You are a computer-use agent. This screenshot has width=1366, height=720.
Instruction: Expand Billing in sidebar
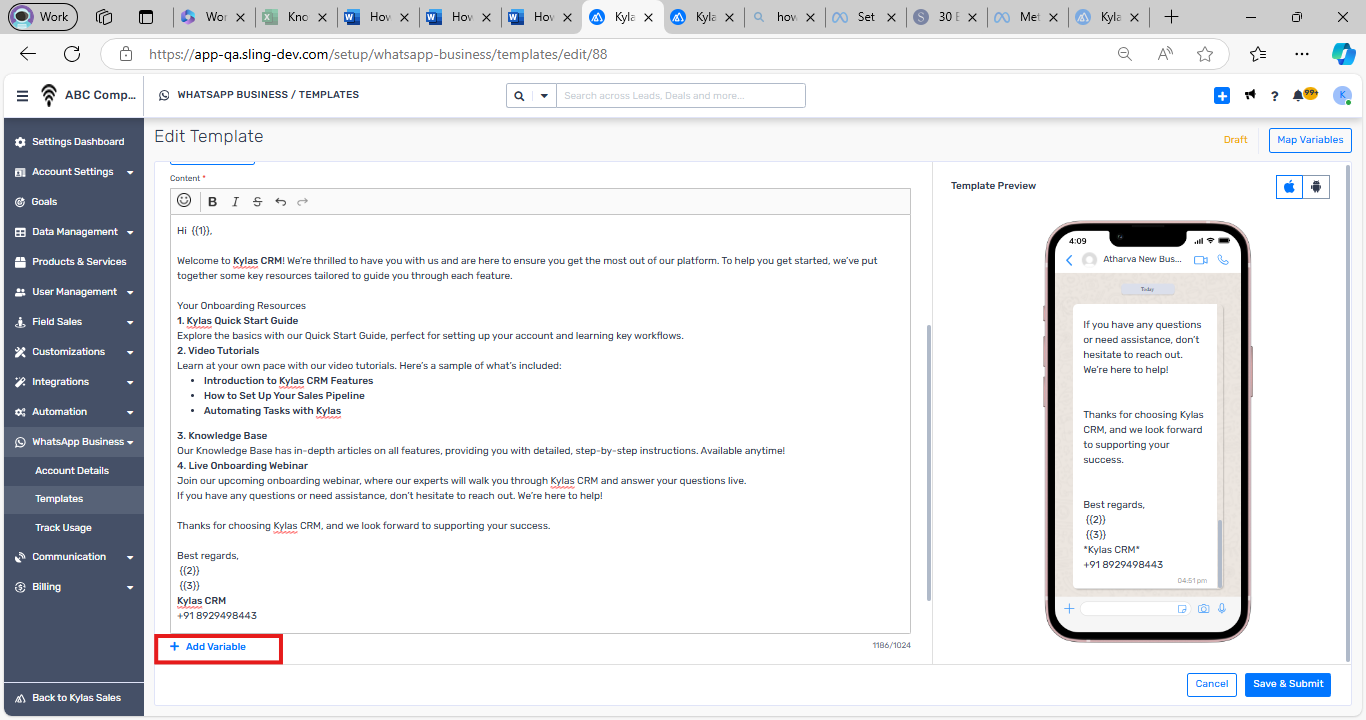pyautogui.click(x=74, y=587)
